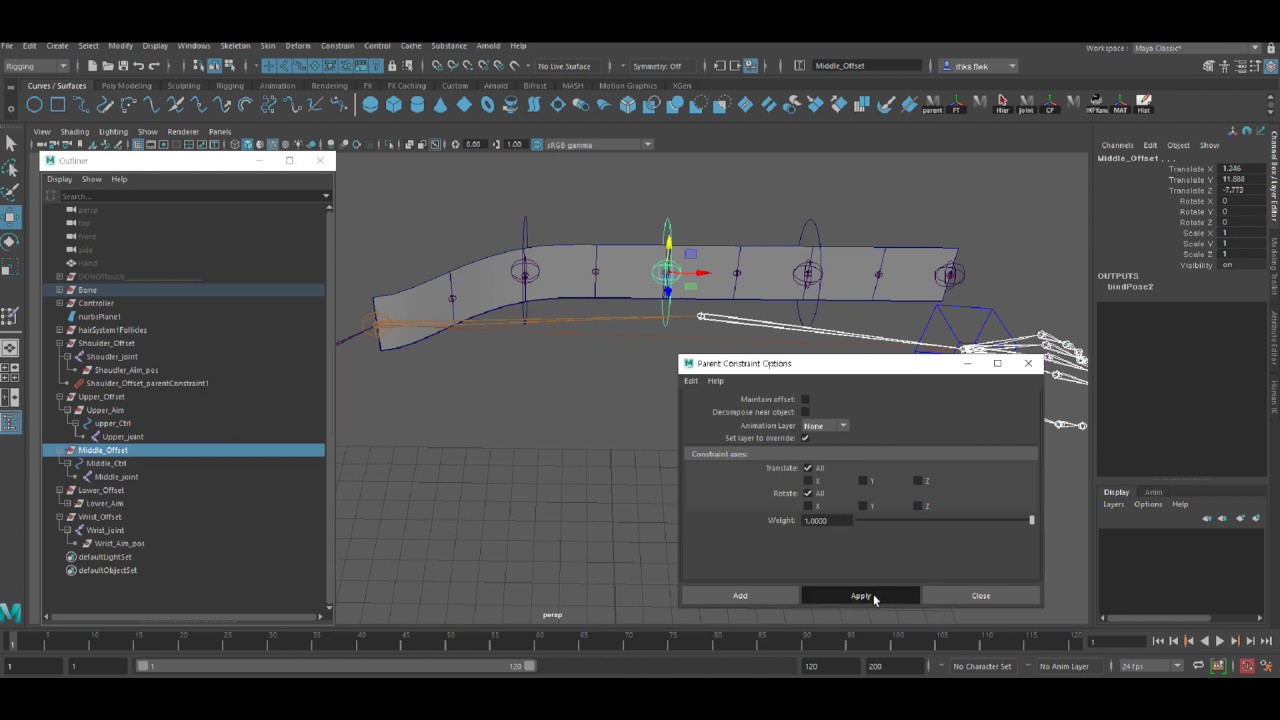Screen dimensions: 1280x720
Task: Click the 'Hier' custom shelf button
Action: coord(1003,105)
